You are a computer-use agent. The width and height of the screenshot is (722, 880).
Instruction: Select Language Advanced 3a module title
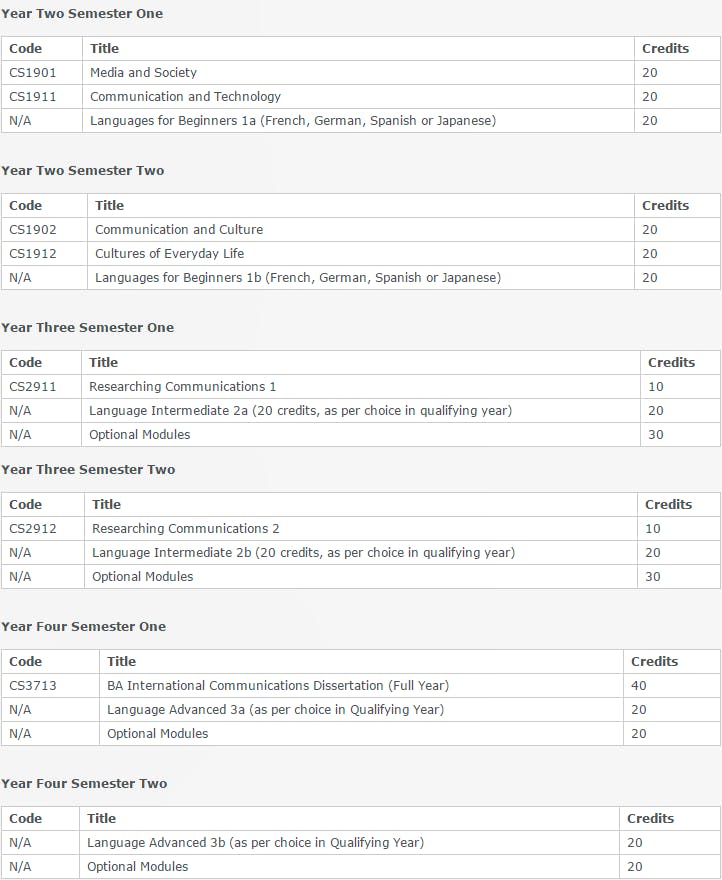coord(275,709)
